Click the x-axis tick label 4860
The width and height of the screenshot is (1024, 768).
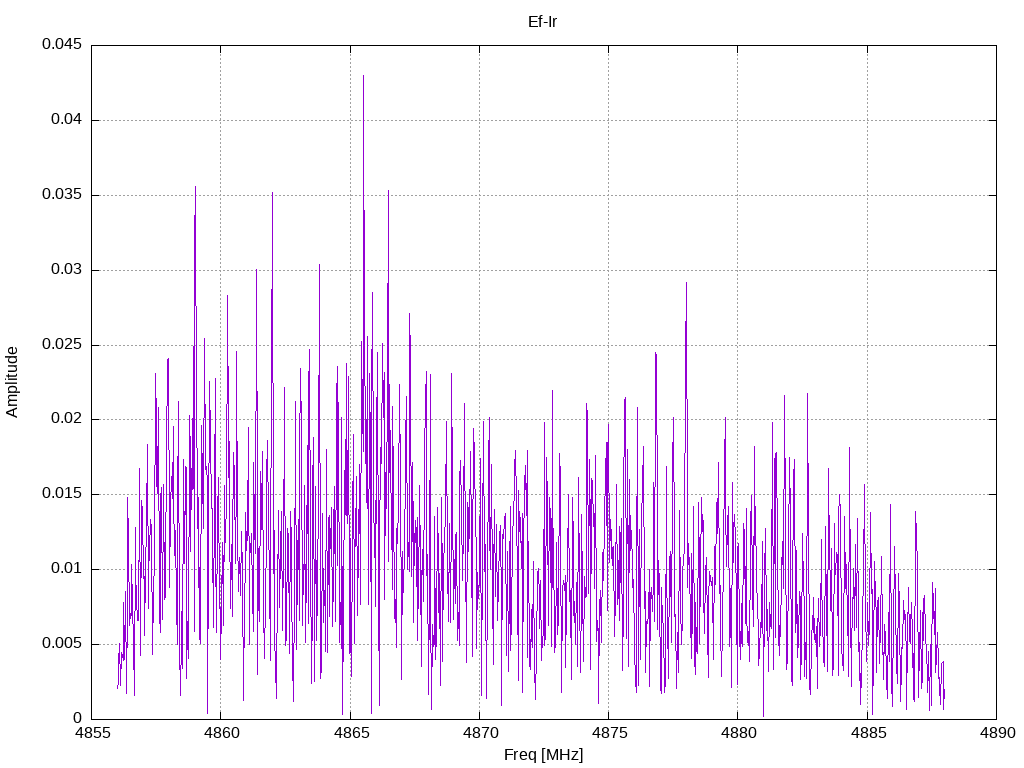coord(221,733)
